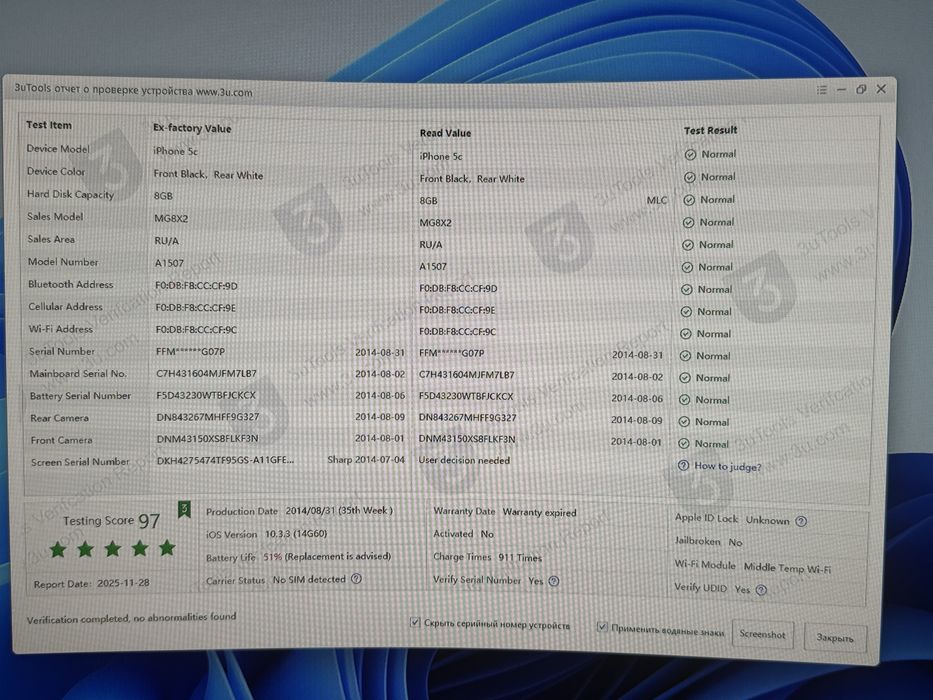Image resolution: width=933 pixels, height=700 pixels.
Task: Click the Screenshot button
Action: pos(762,635)
